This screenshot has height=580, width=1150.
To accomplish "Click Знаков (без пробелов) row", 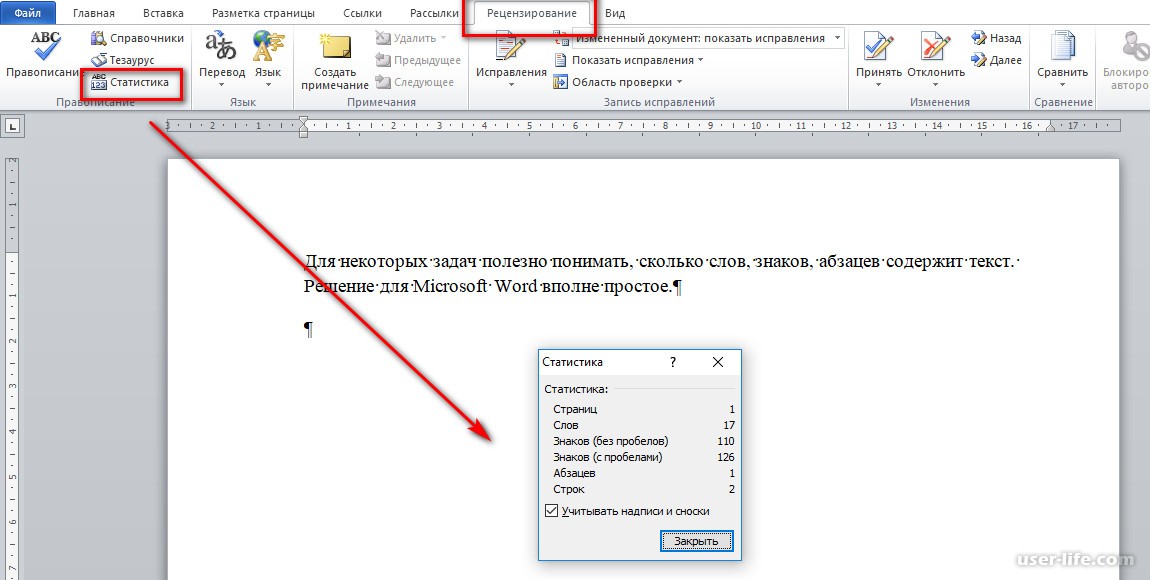I will tap(643, 441).
